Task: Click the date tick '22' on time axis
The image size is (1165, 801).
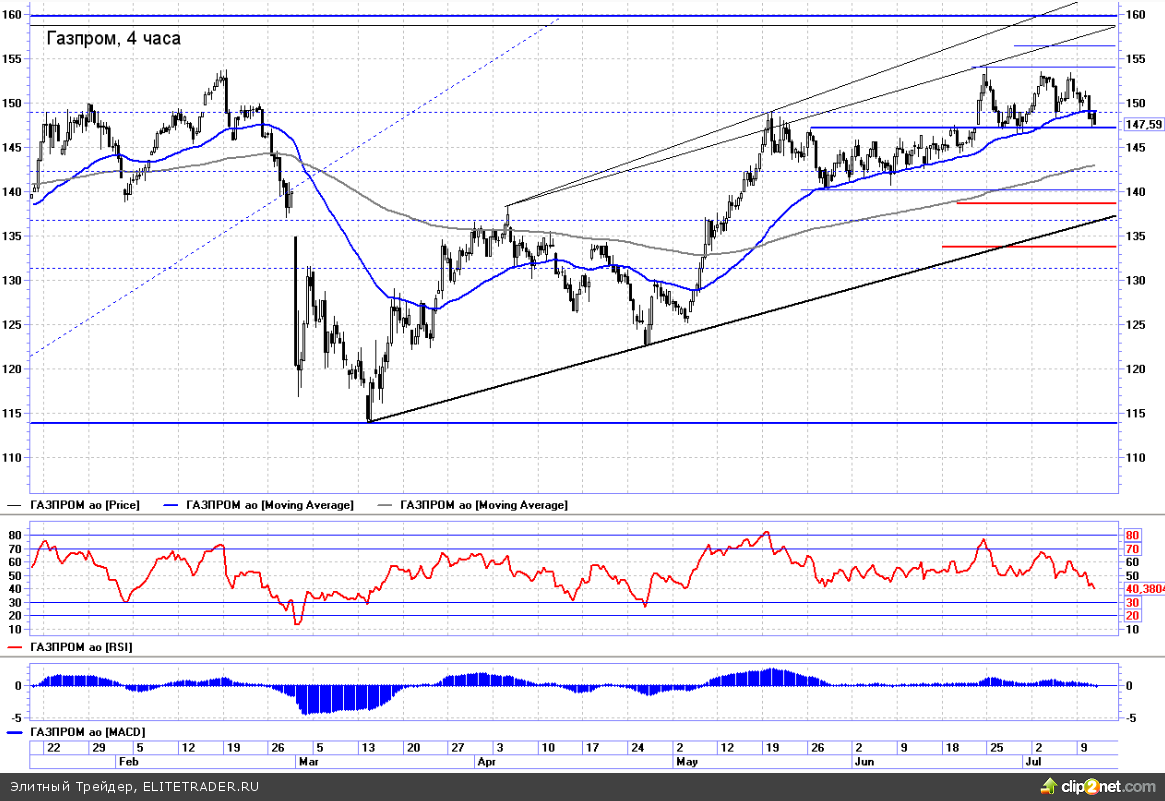Action: click(53, 748)
